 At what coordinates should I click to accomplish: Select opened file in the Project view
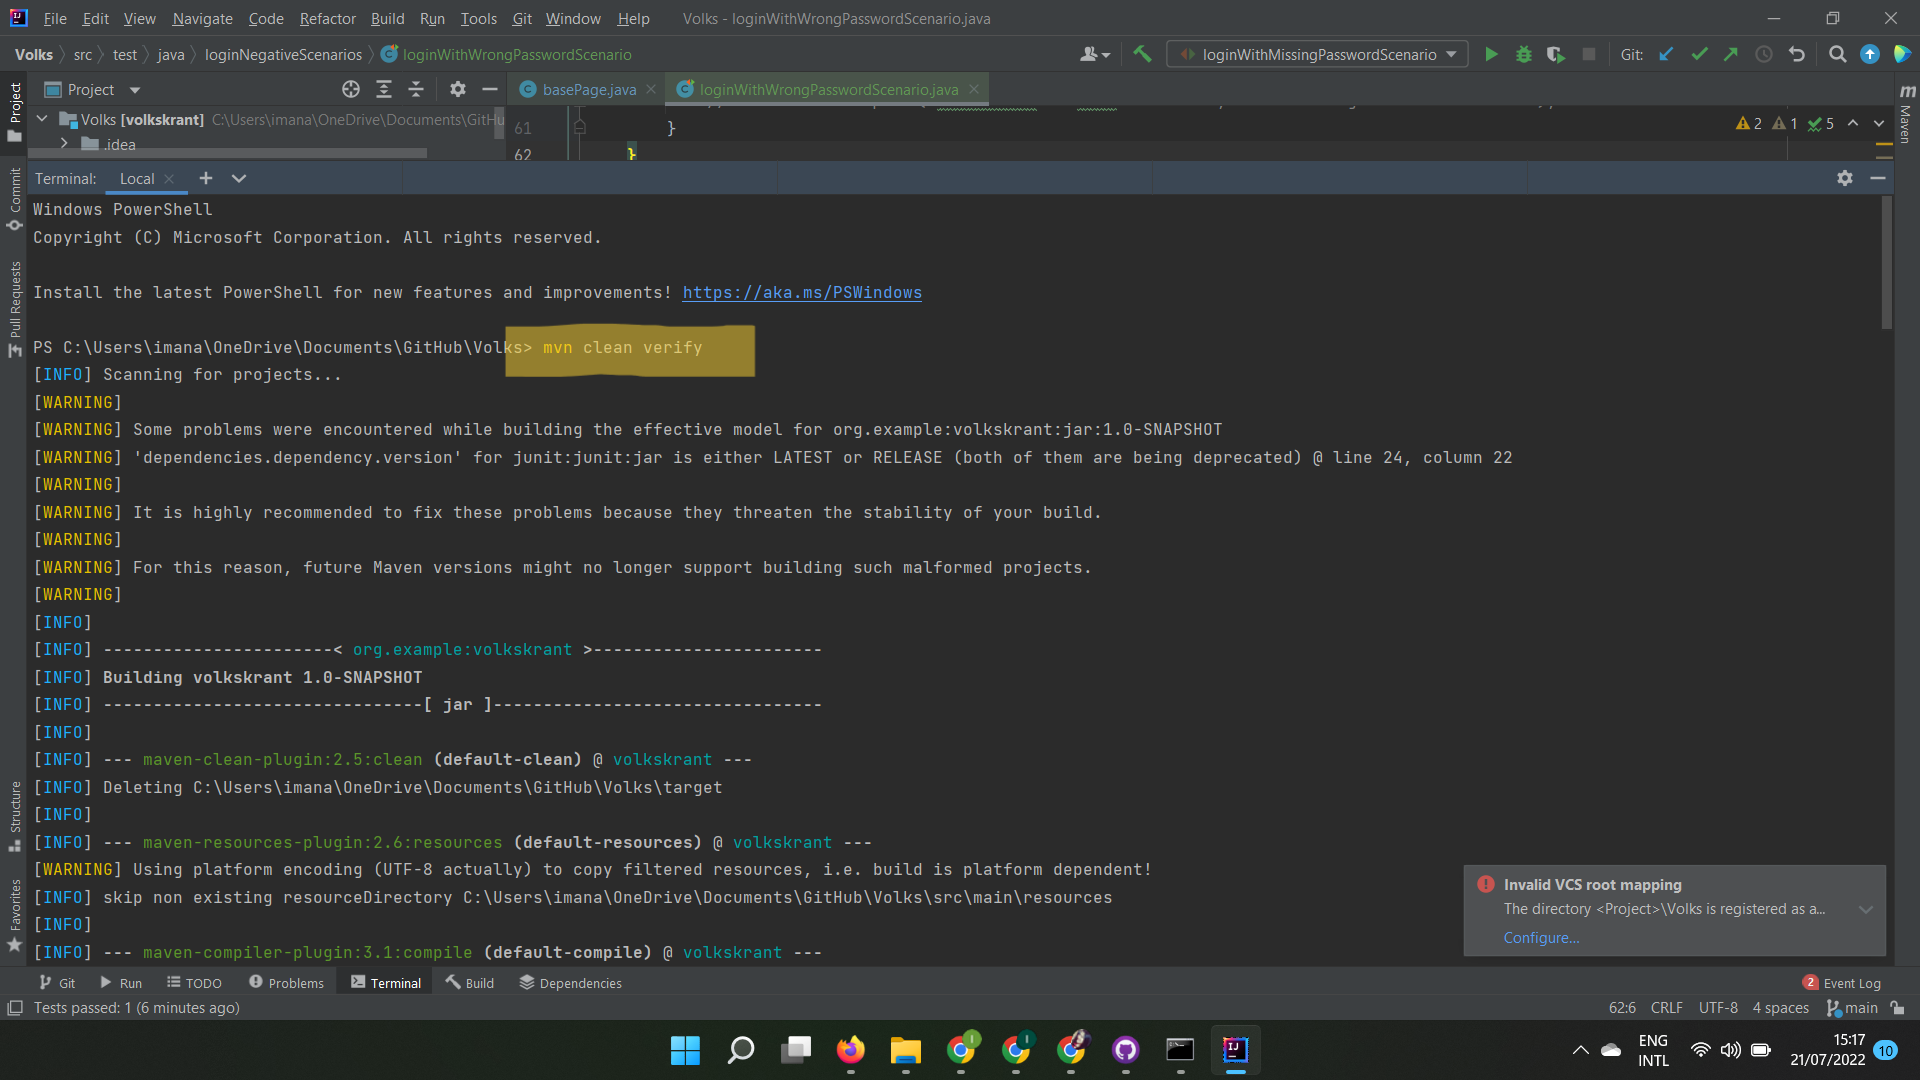[351, 89]
